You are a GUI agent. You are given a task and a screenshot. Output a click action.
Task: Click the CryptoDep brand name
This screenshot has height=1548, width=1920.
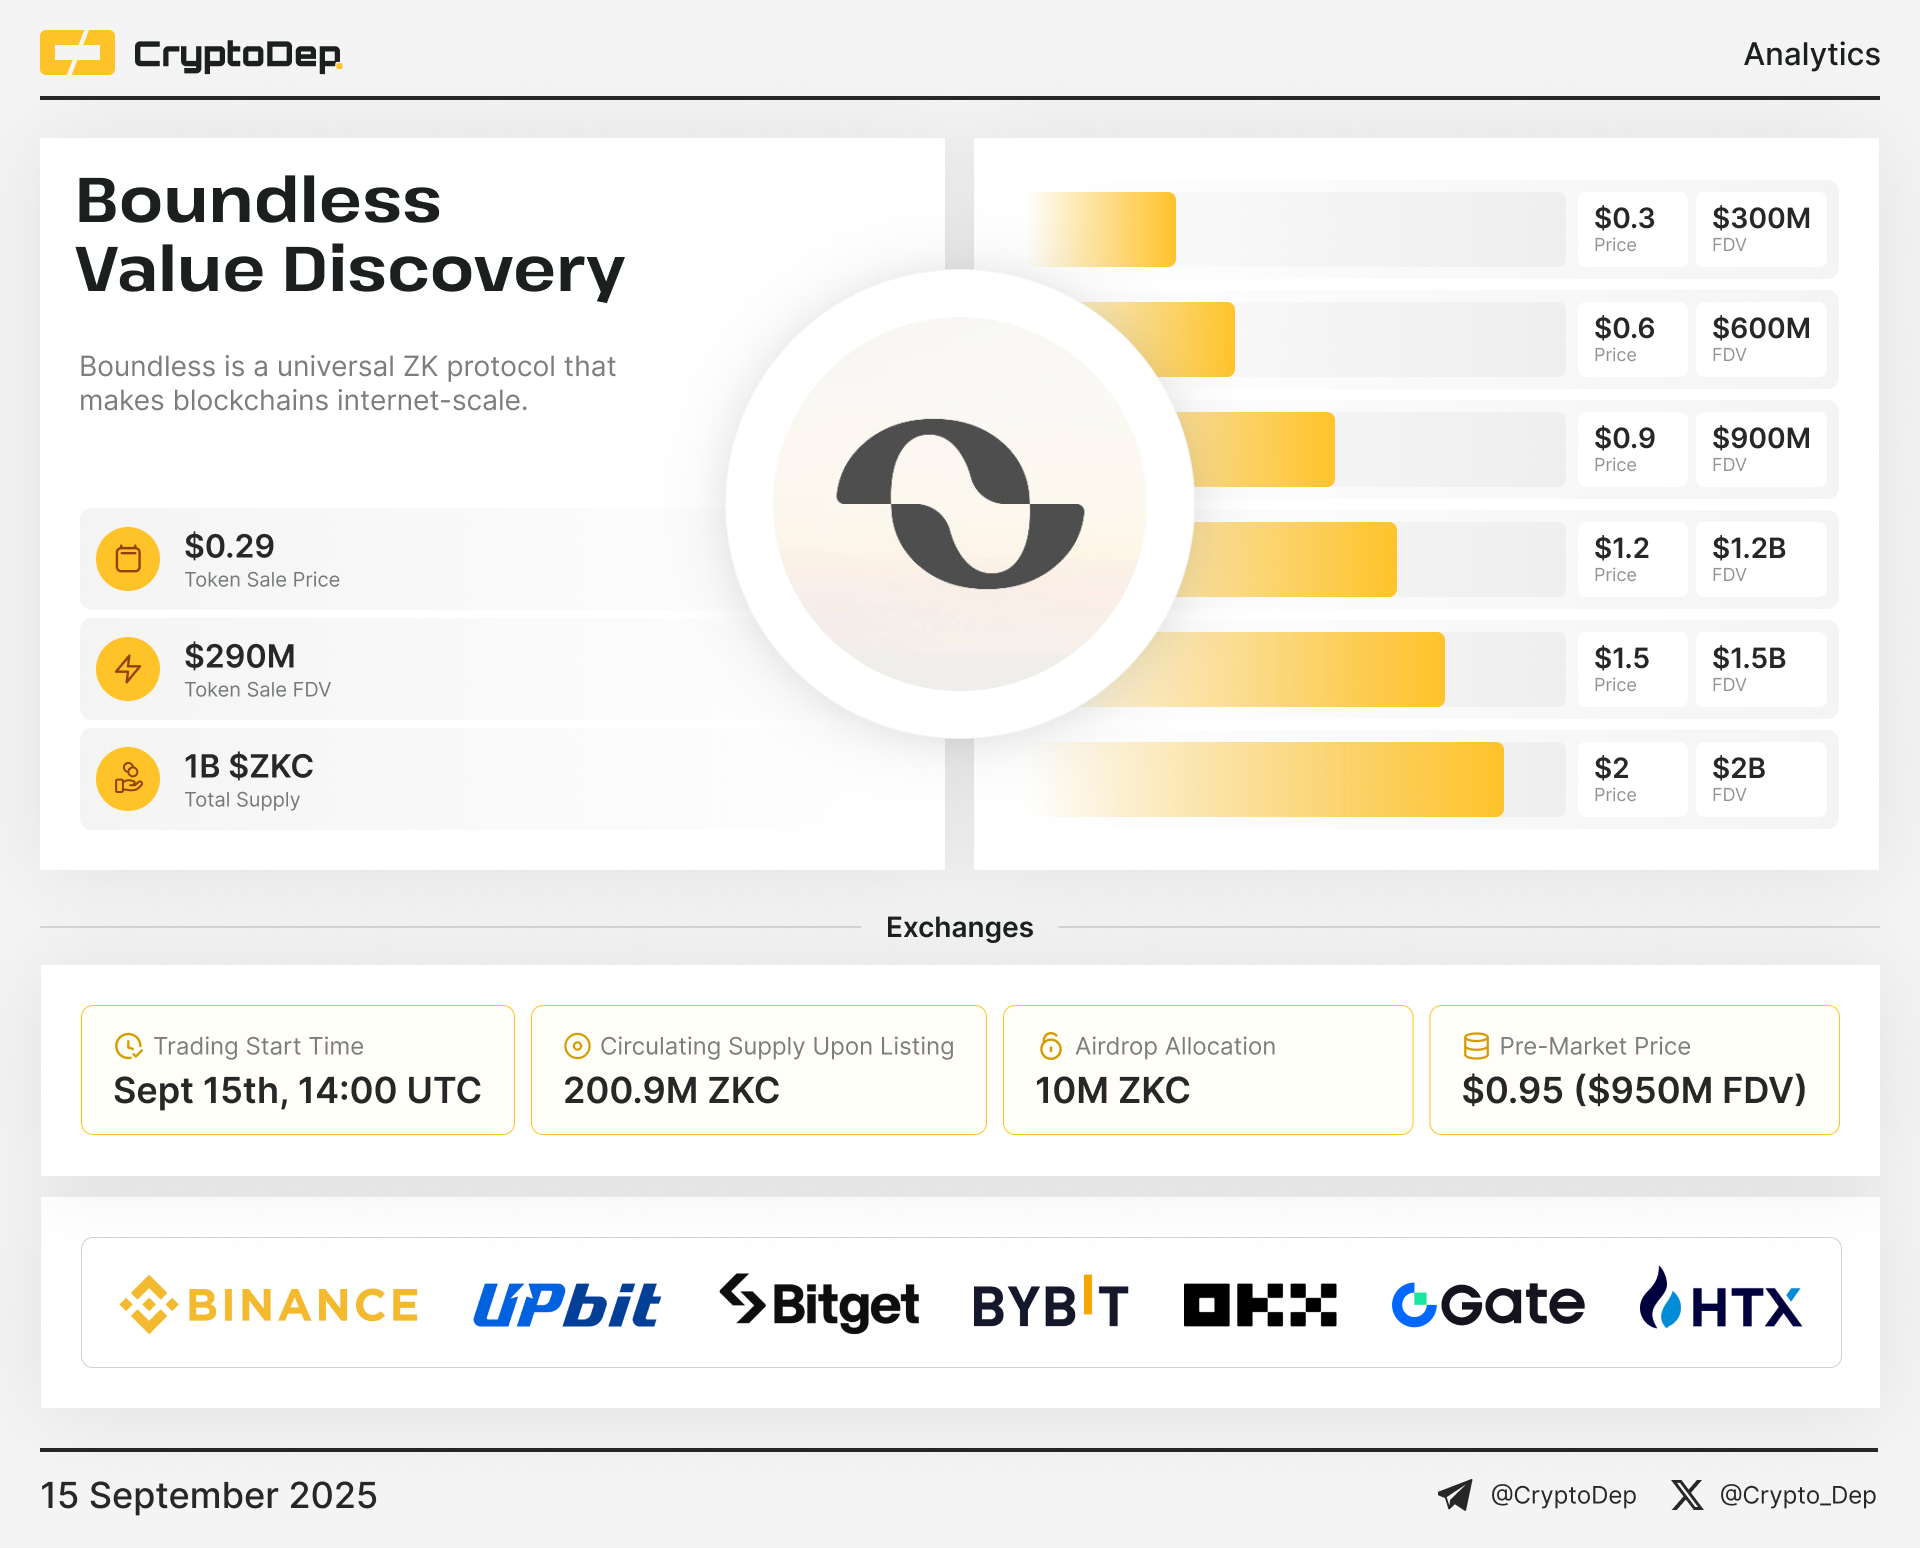(238, 55)
